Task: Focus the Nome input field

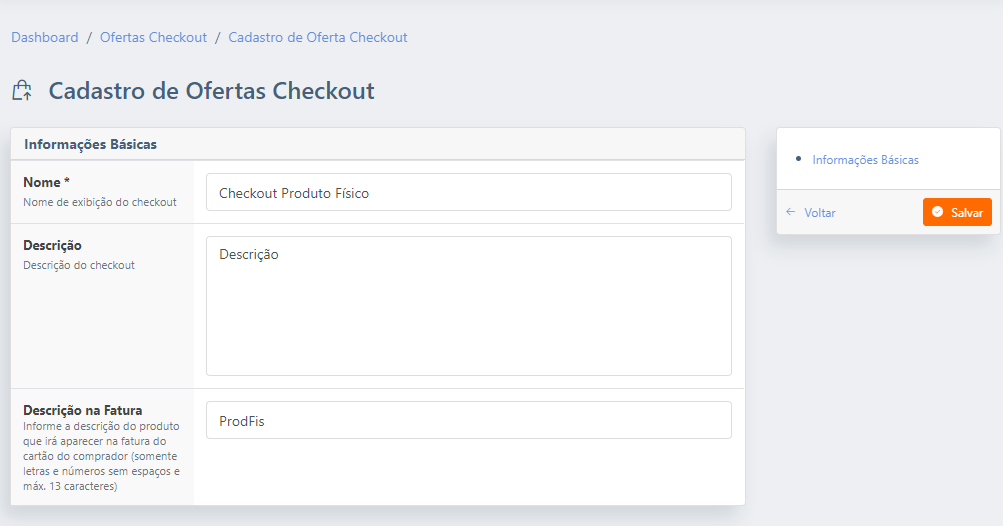Action: pos(468,193)
